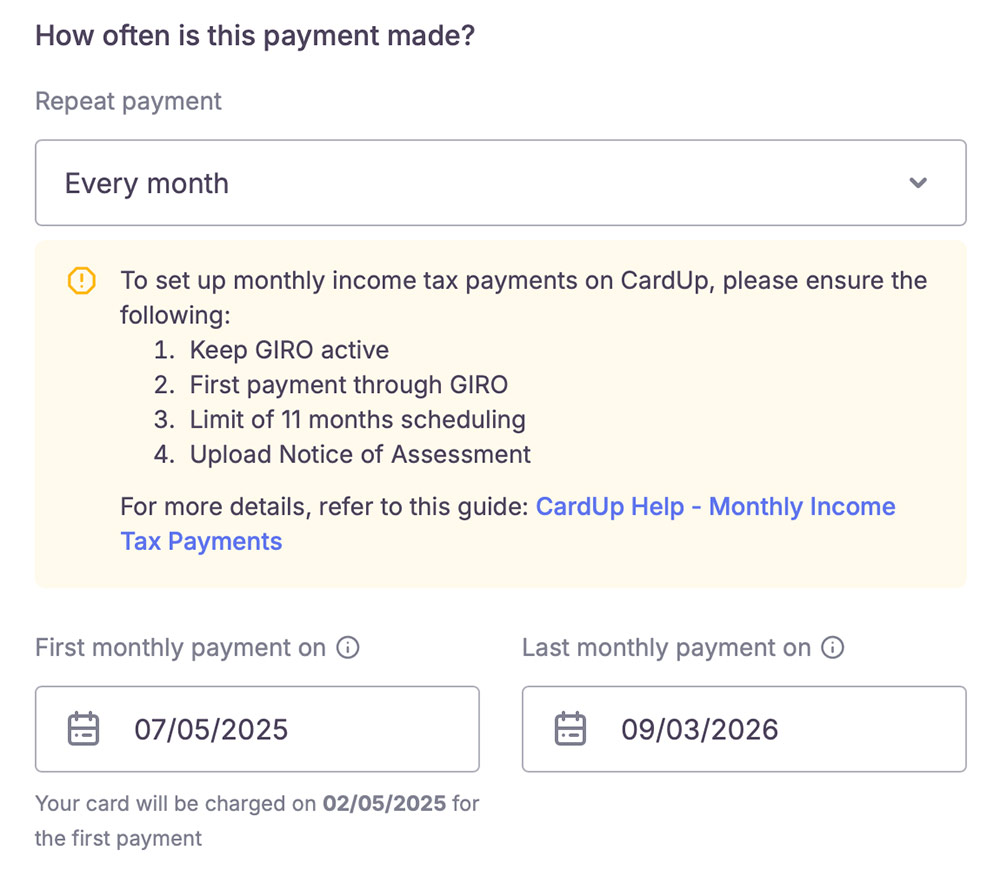Click the 'Repeat payment' label
The height and width of the screenshot is (877, 1000).
point(128,102)
